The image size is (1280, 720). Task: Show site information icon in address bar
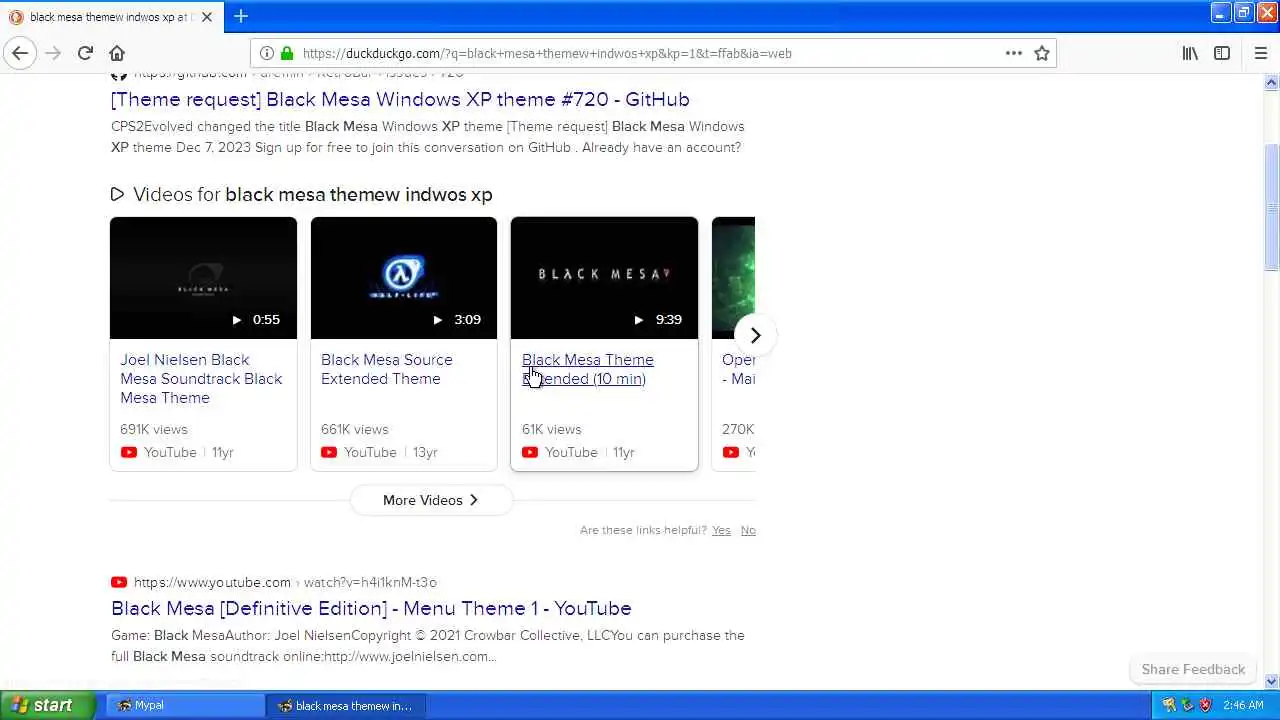[x=267, y=53]
